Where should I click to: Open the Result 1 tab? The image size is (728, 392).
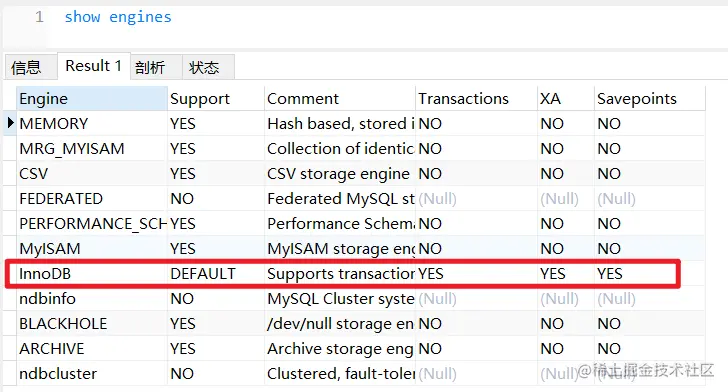[x=93, y=66]
